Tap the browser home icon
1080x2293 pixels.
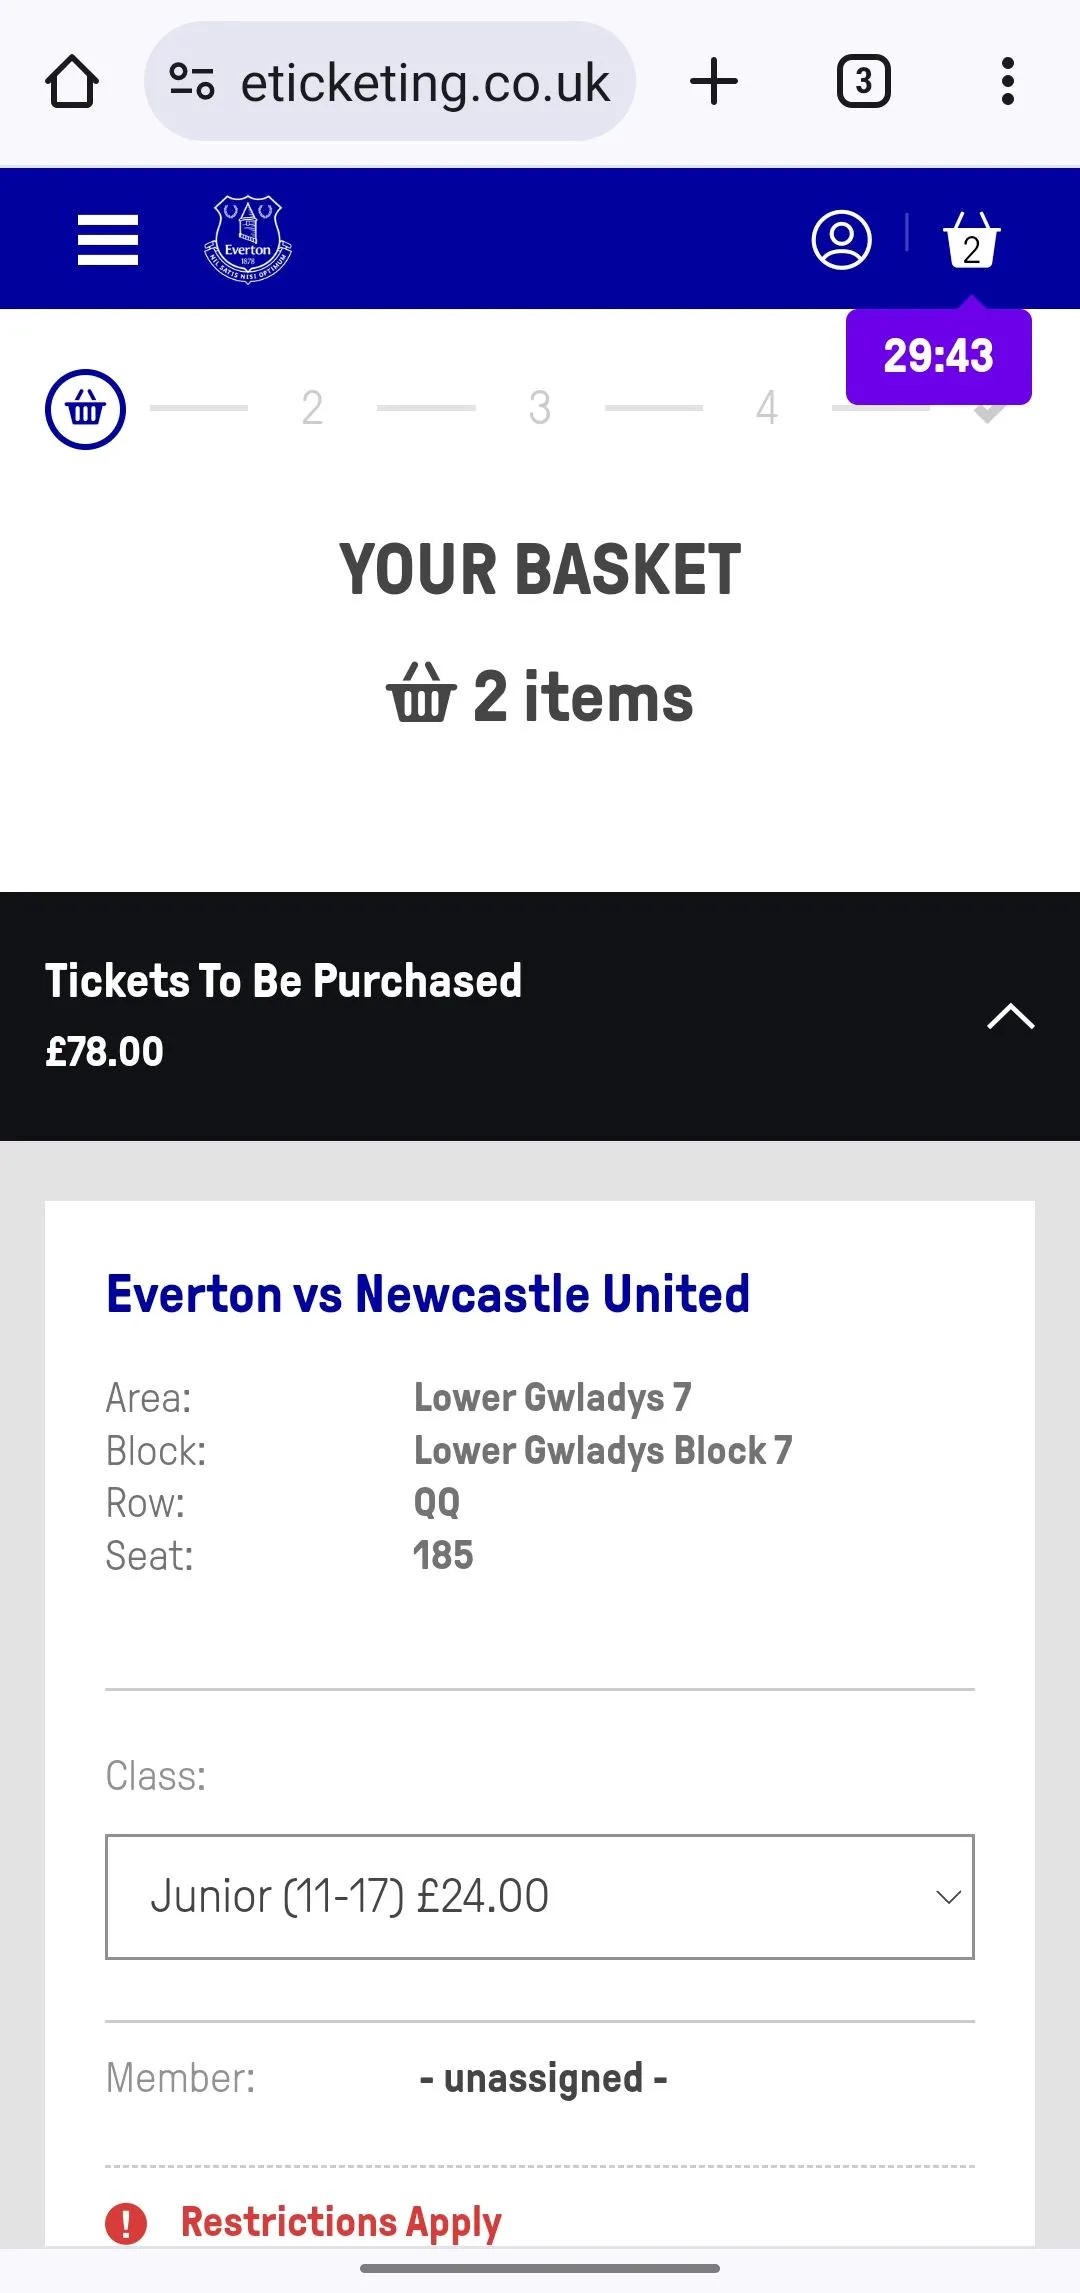point(72,82)
